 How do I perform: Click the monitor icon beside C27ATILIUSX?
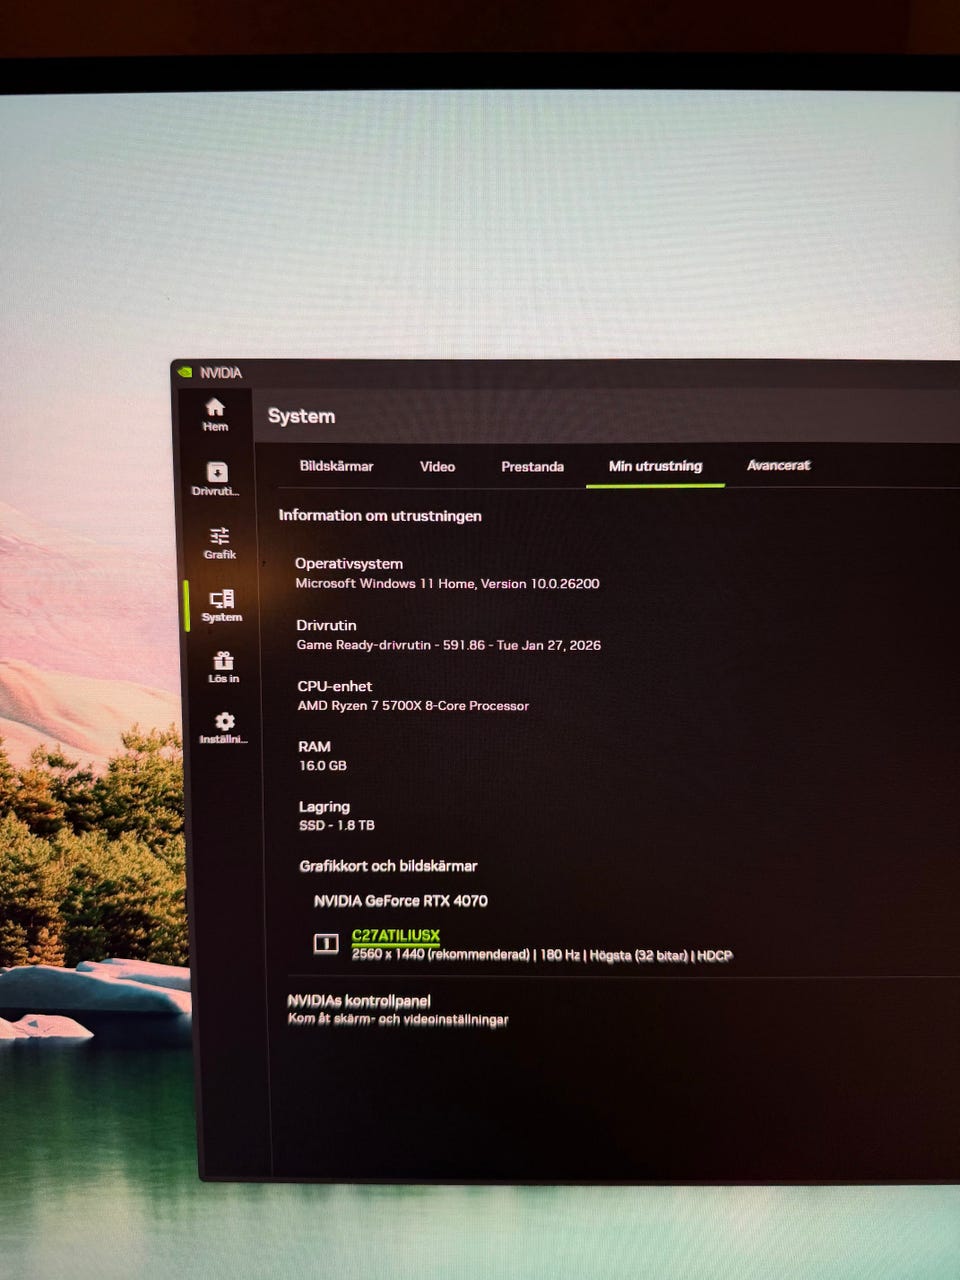click(326, 943)
